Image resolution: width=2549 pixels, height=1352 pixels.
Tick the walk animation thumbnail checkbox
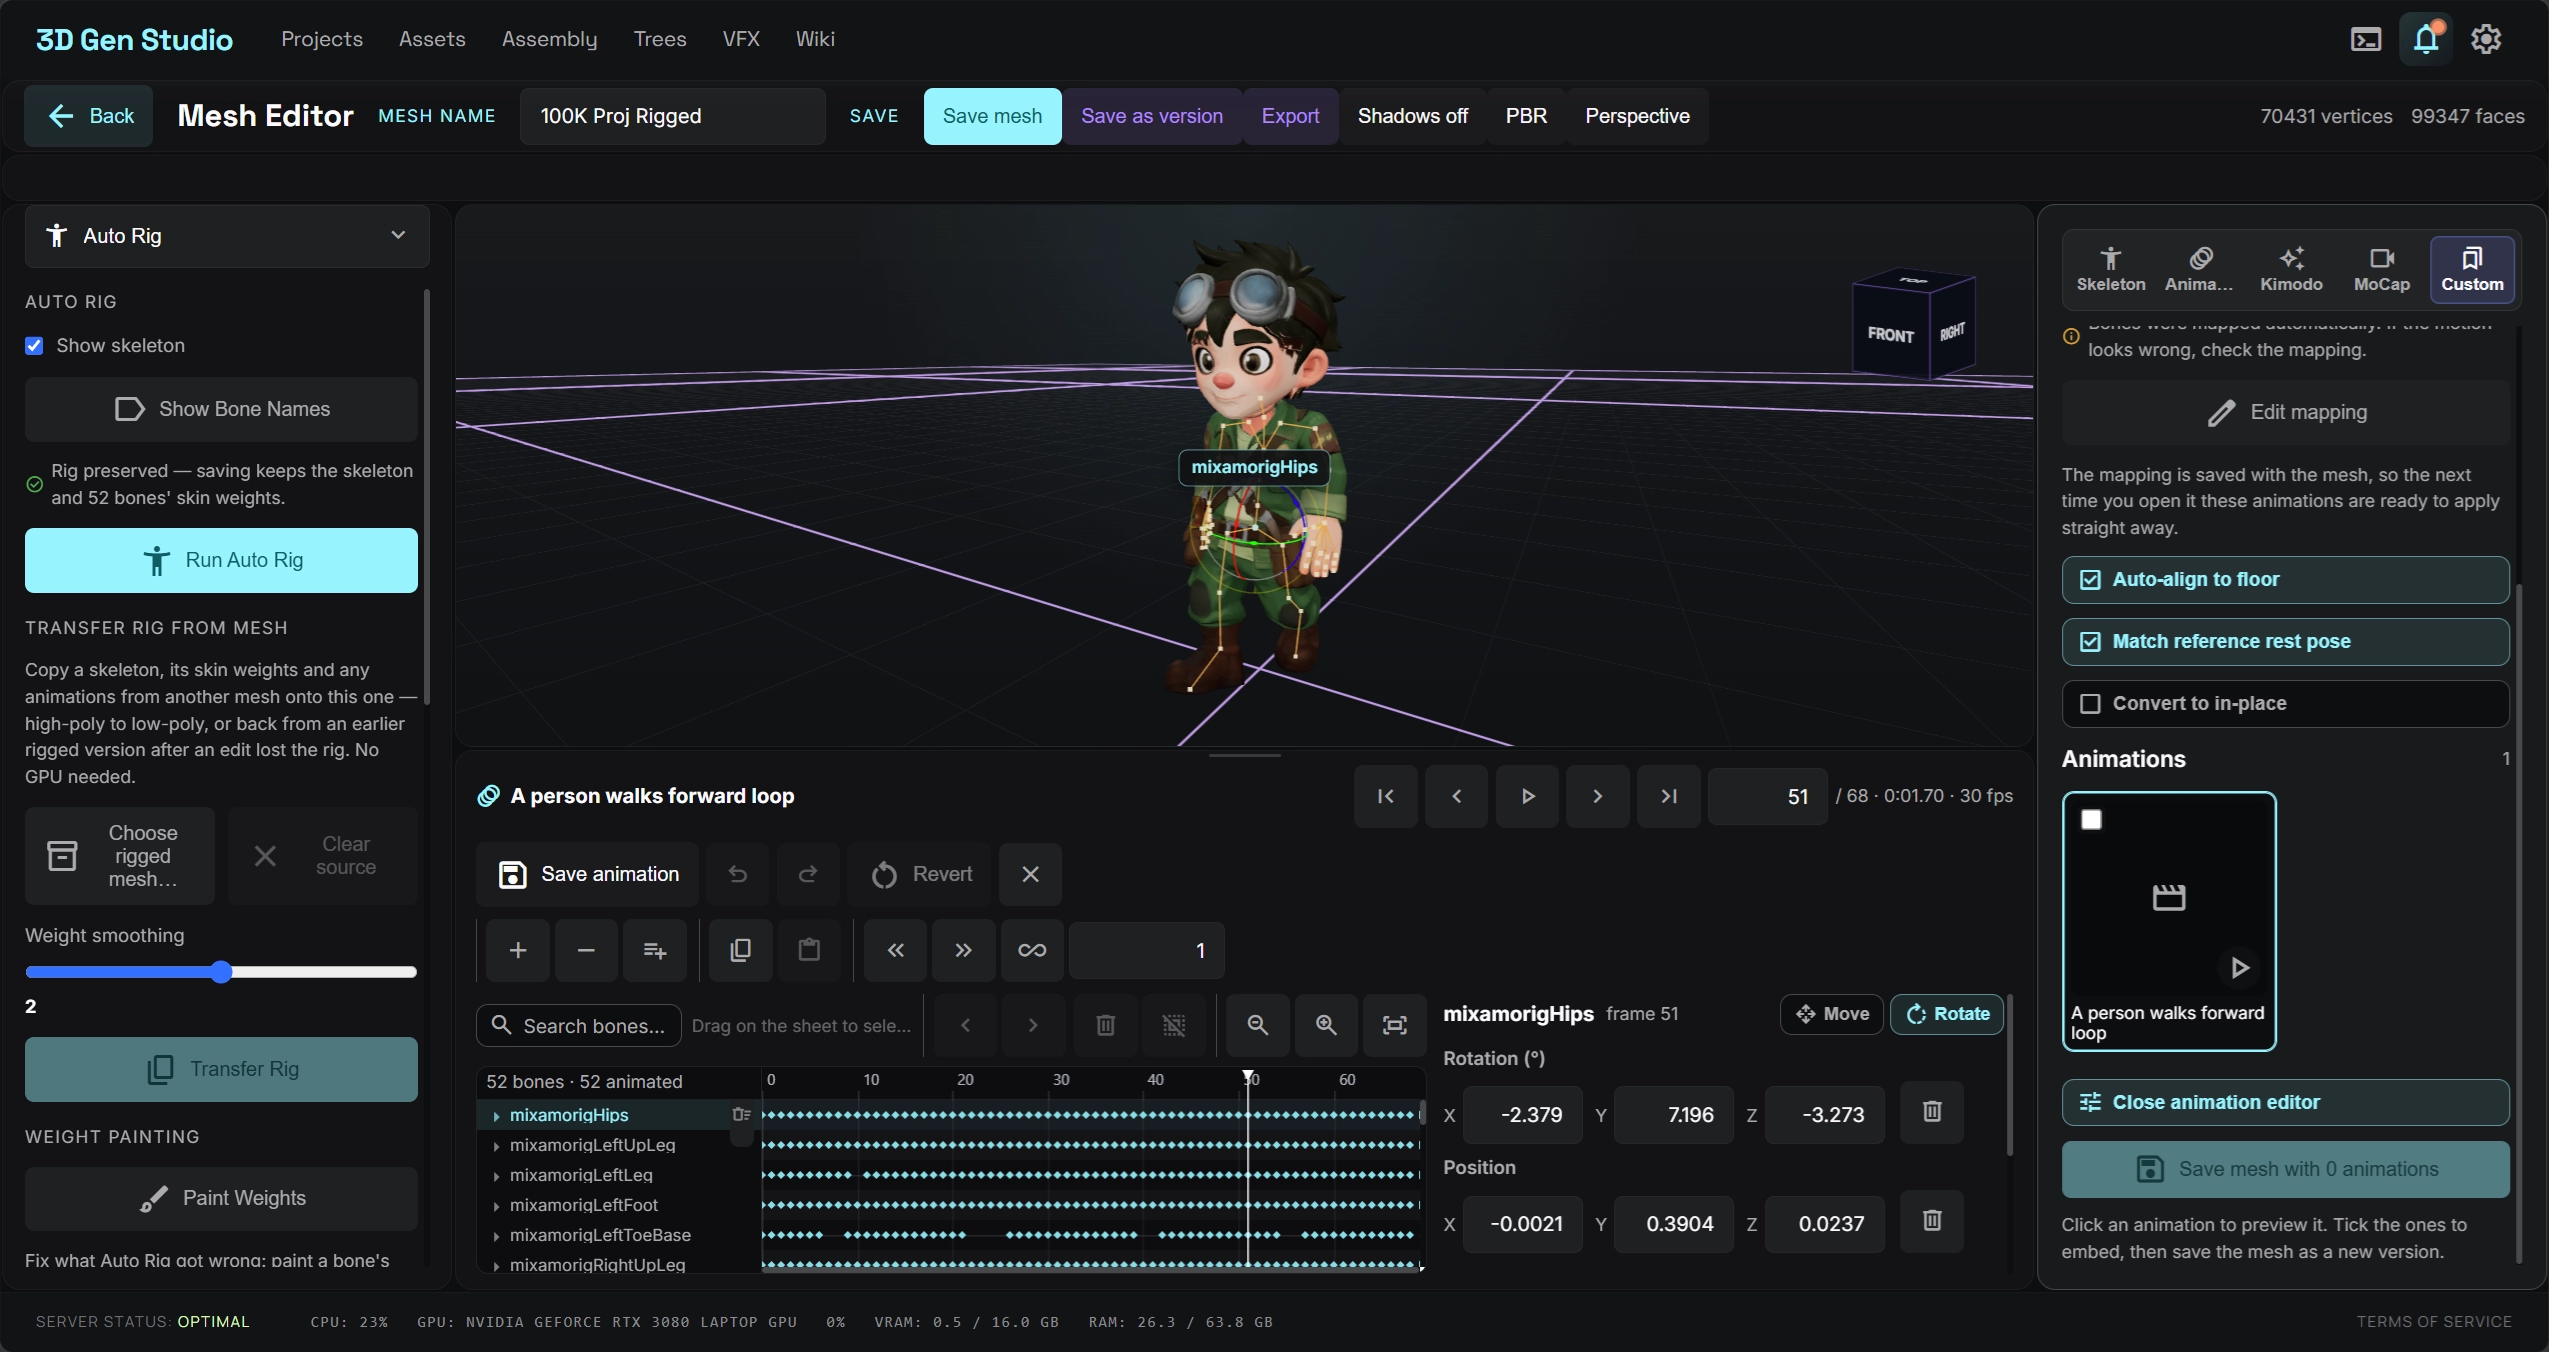point(2091,820)
